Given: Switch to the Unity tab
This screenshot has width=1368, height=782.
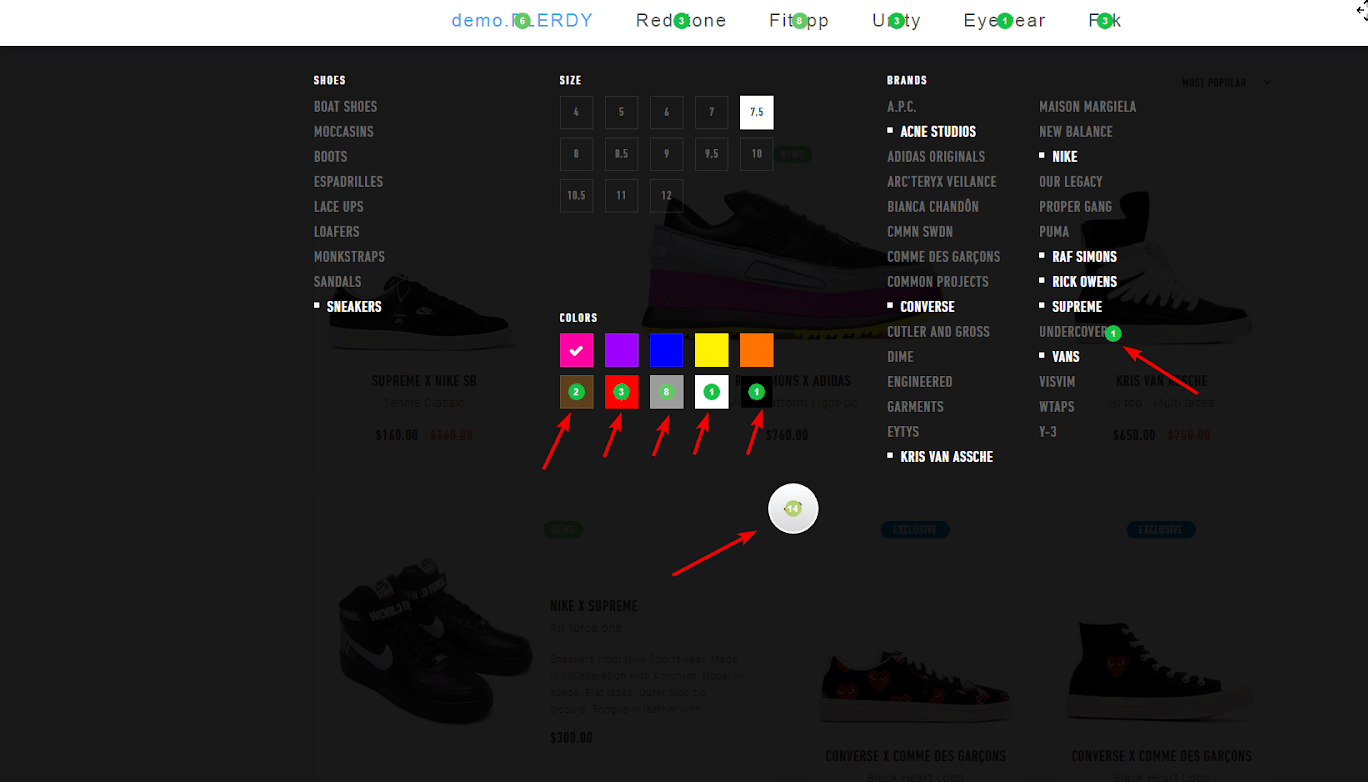Looking at the screenshot, I should click(896, 20).
